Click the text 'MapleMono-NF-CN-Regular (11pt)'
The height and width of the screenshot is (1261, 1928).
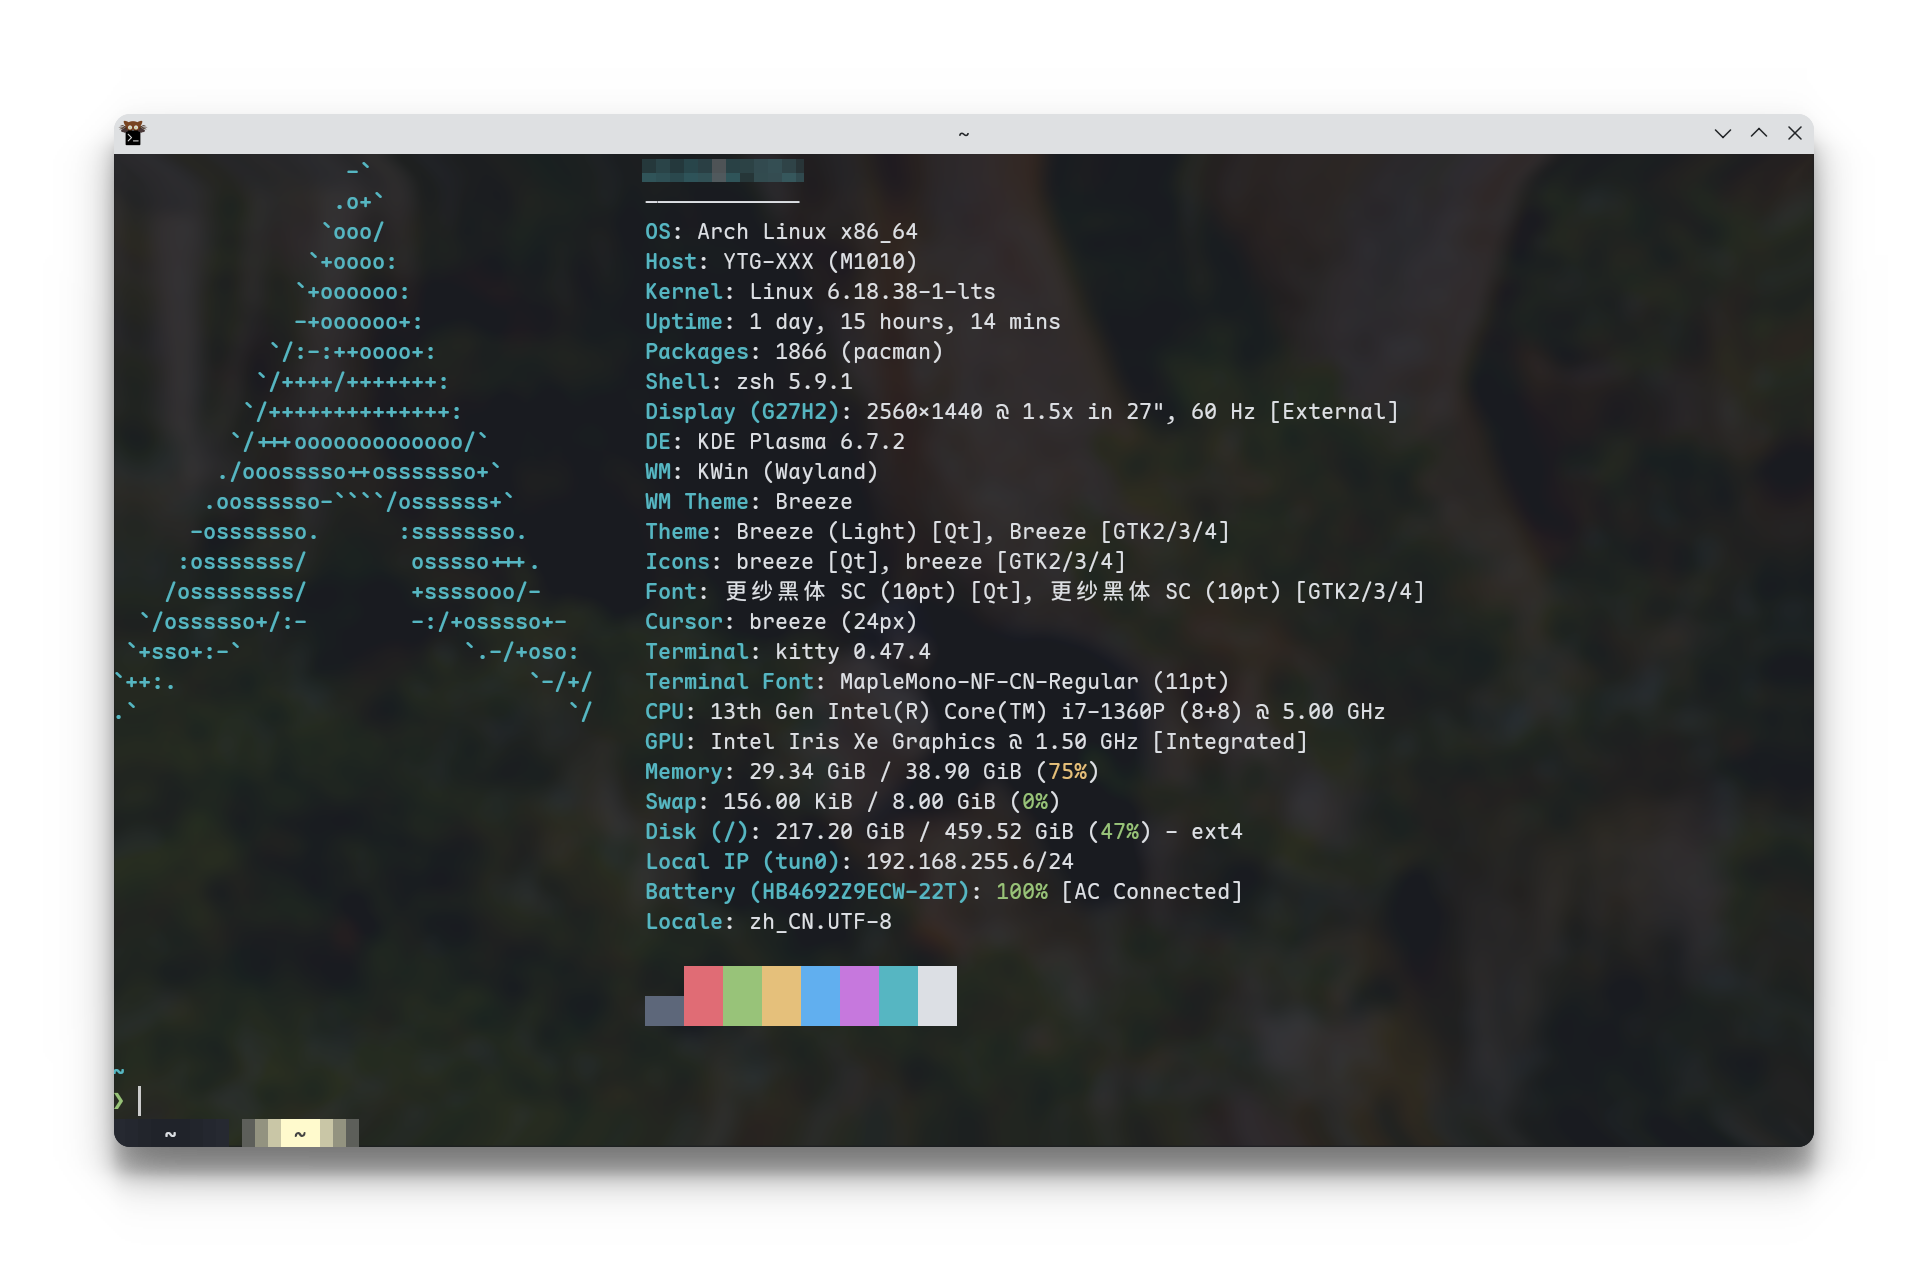coord(1034,682)
